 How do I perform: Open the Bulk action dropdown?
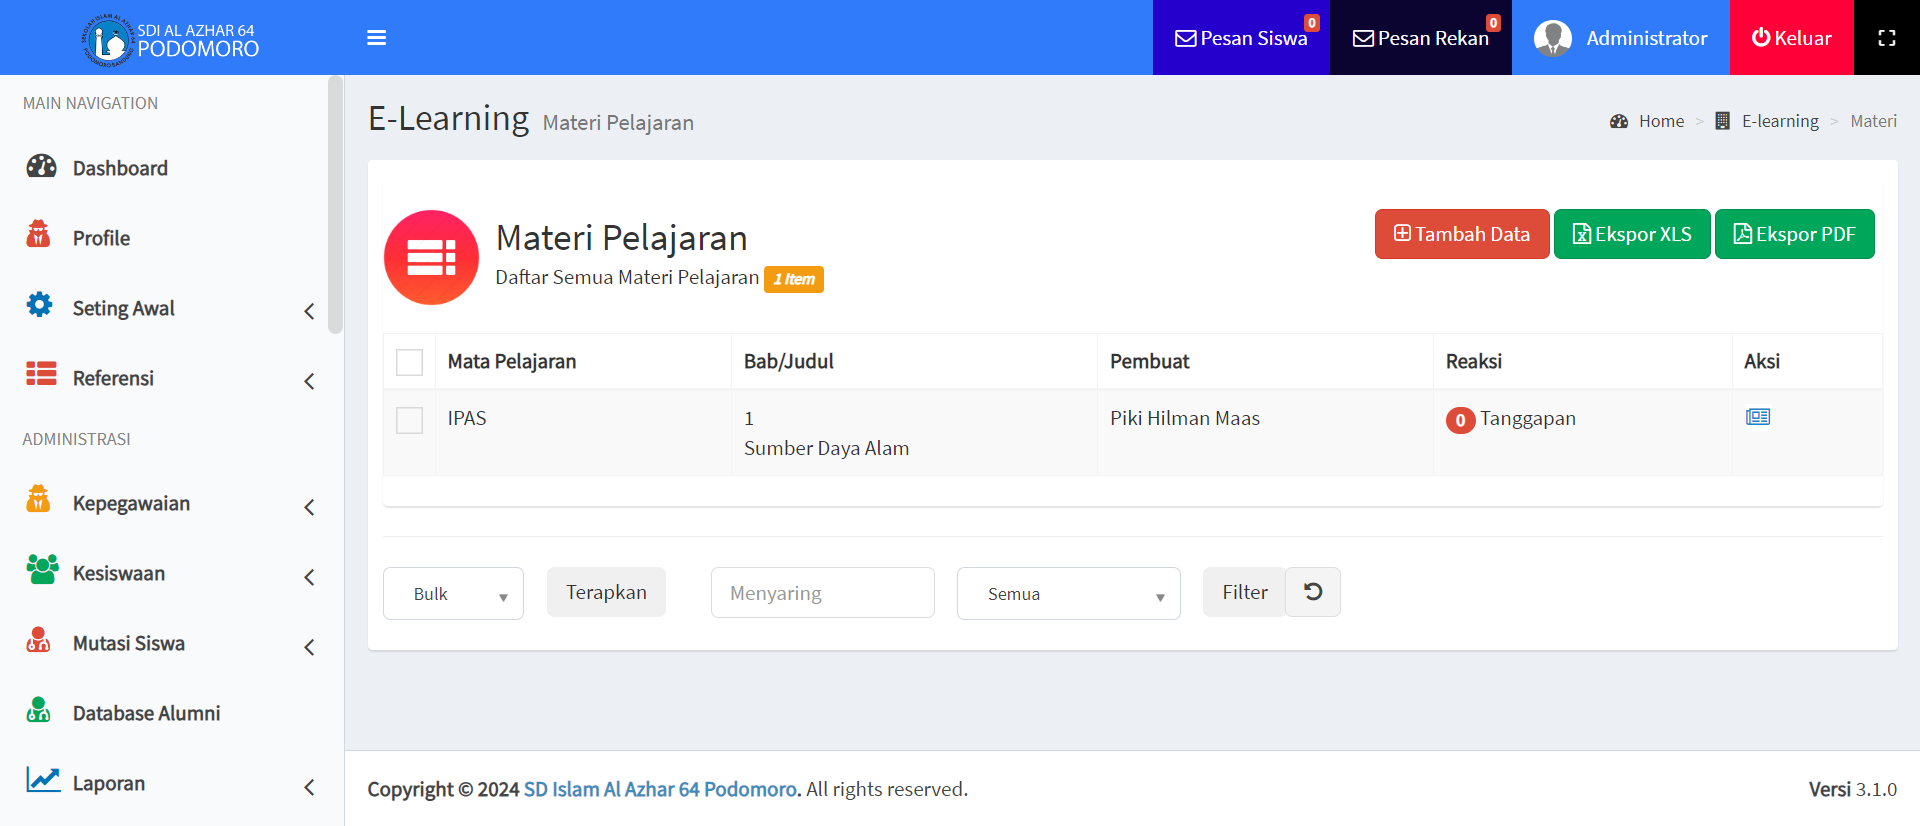[x=453, y=594]
